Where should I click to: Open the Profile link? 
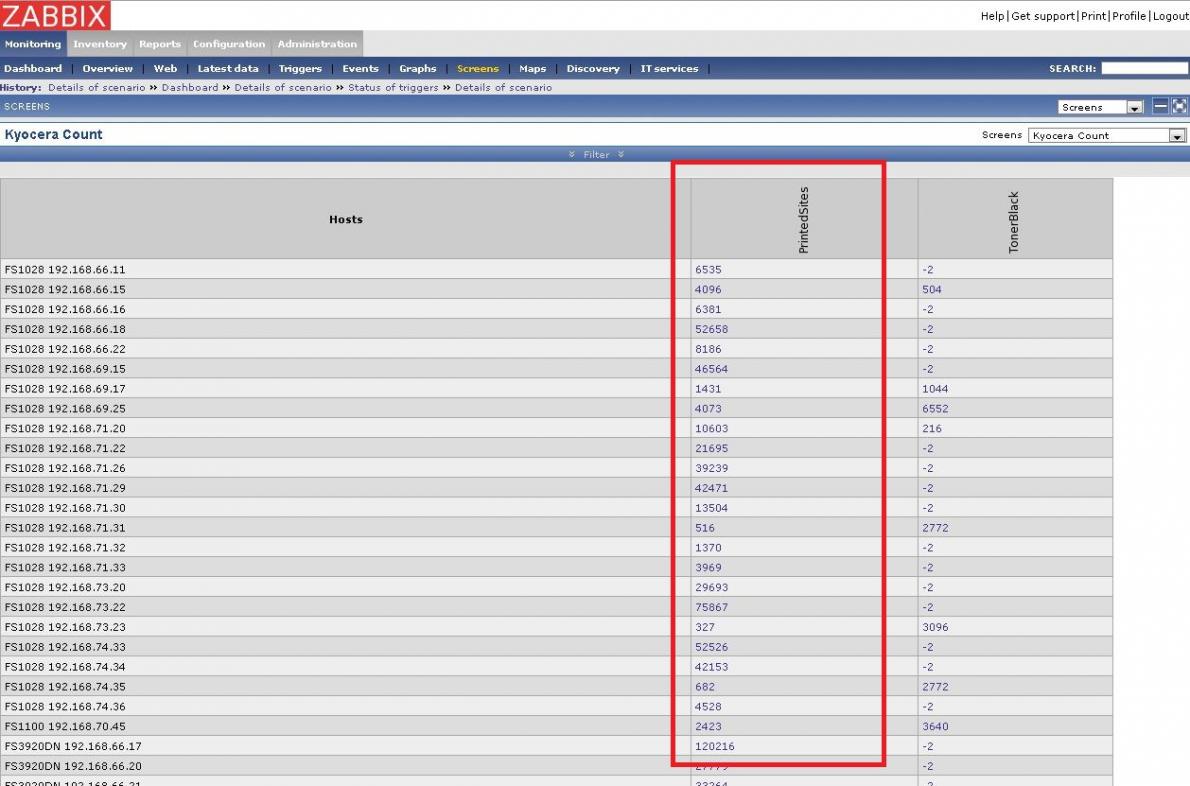tap(1129, 16)
